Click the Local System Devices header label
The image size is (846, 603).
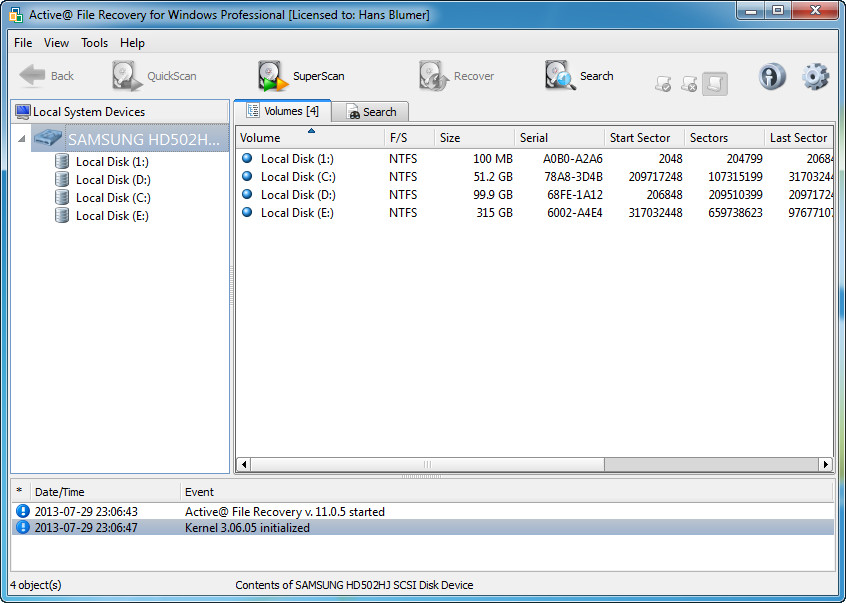[89, 112]
